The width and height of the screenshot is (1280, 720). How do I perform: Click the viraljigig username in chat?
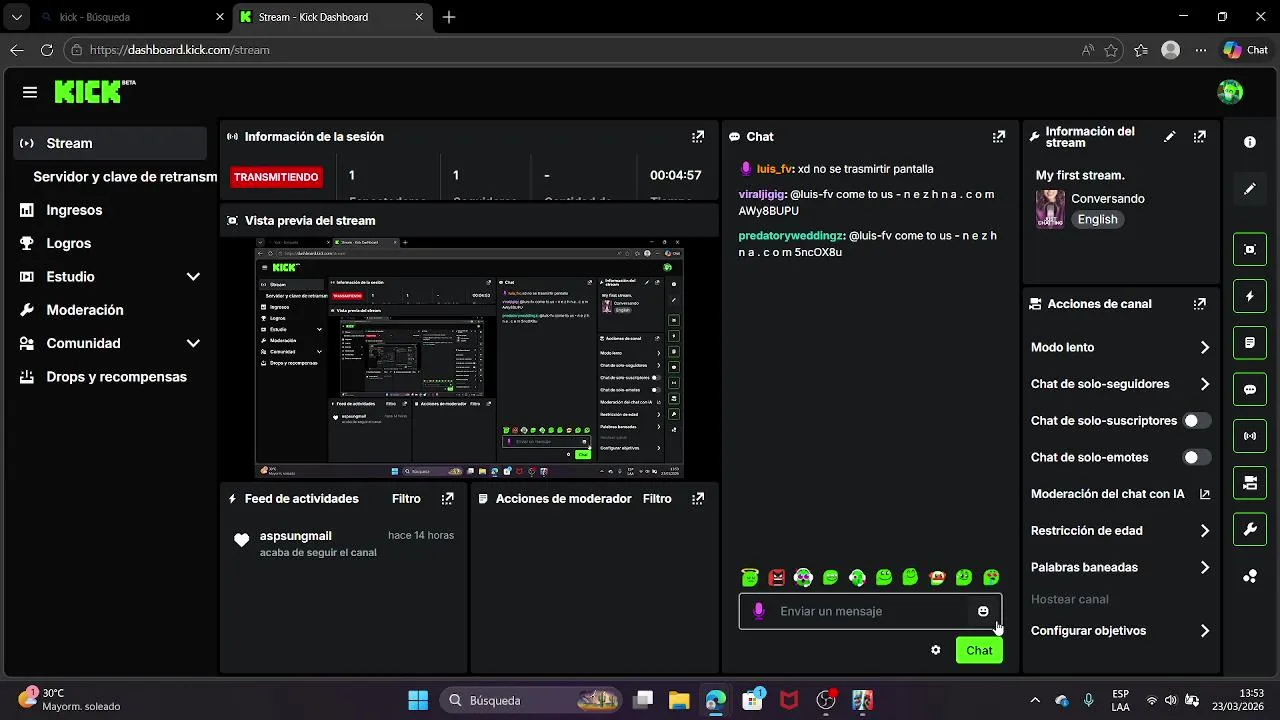point(762,195)
